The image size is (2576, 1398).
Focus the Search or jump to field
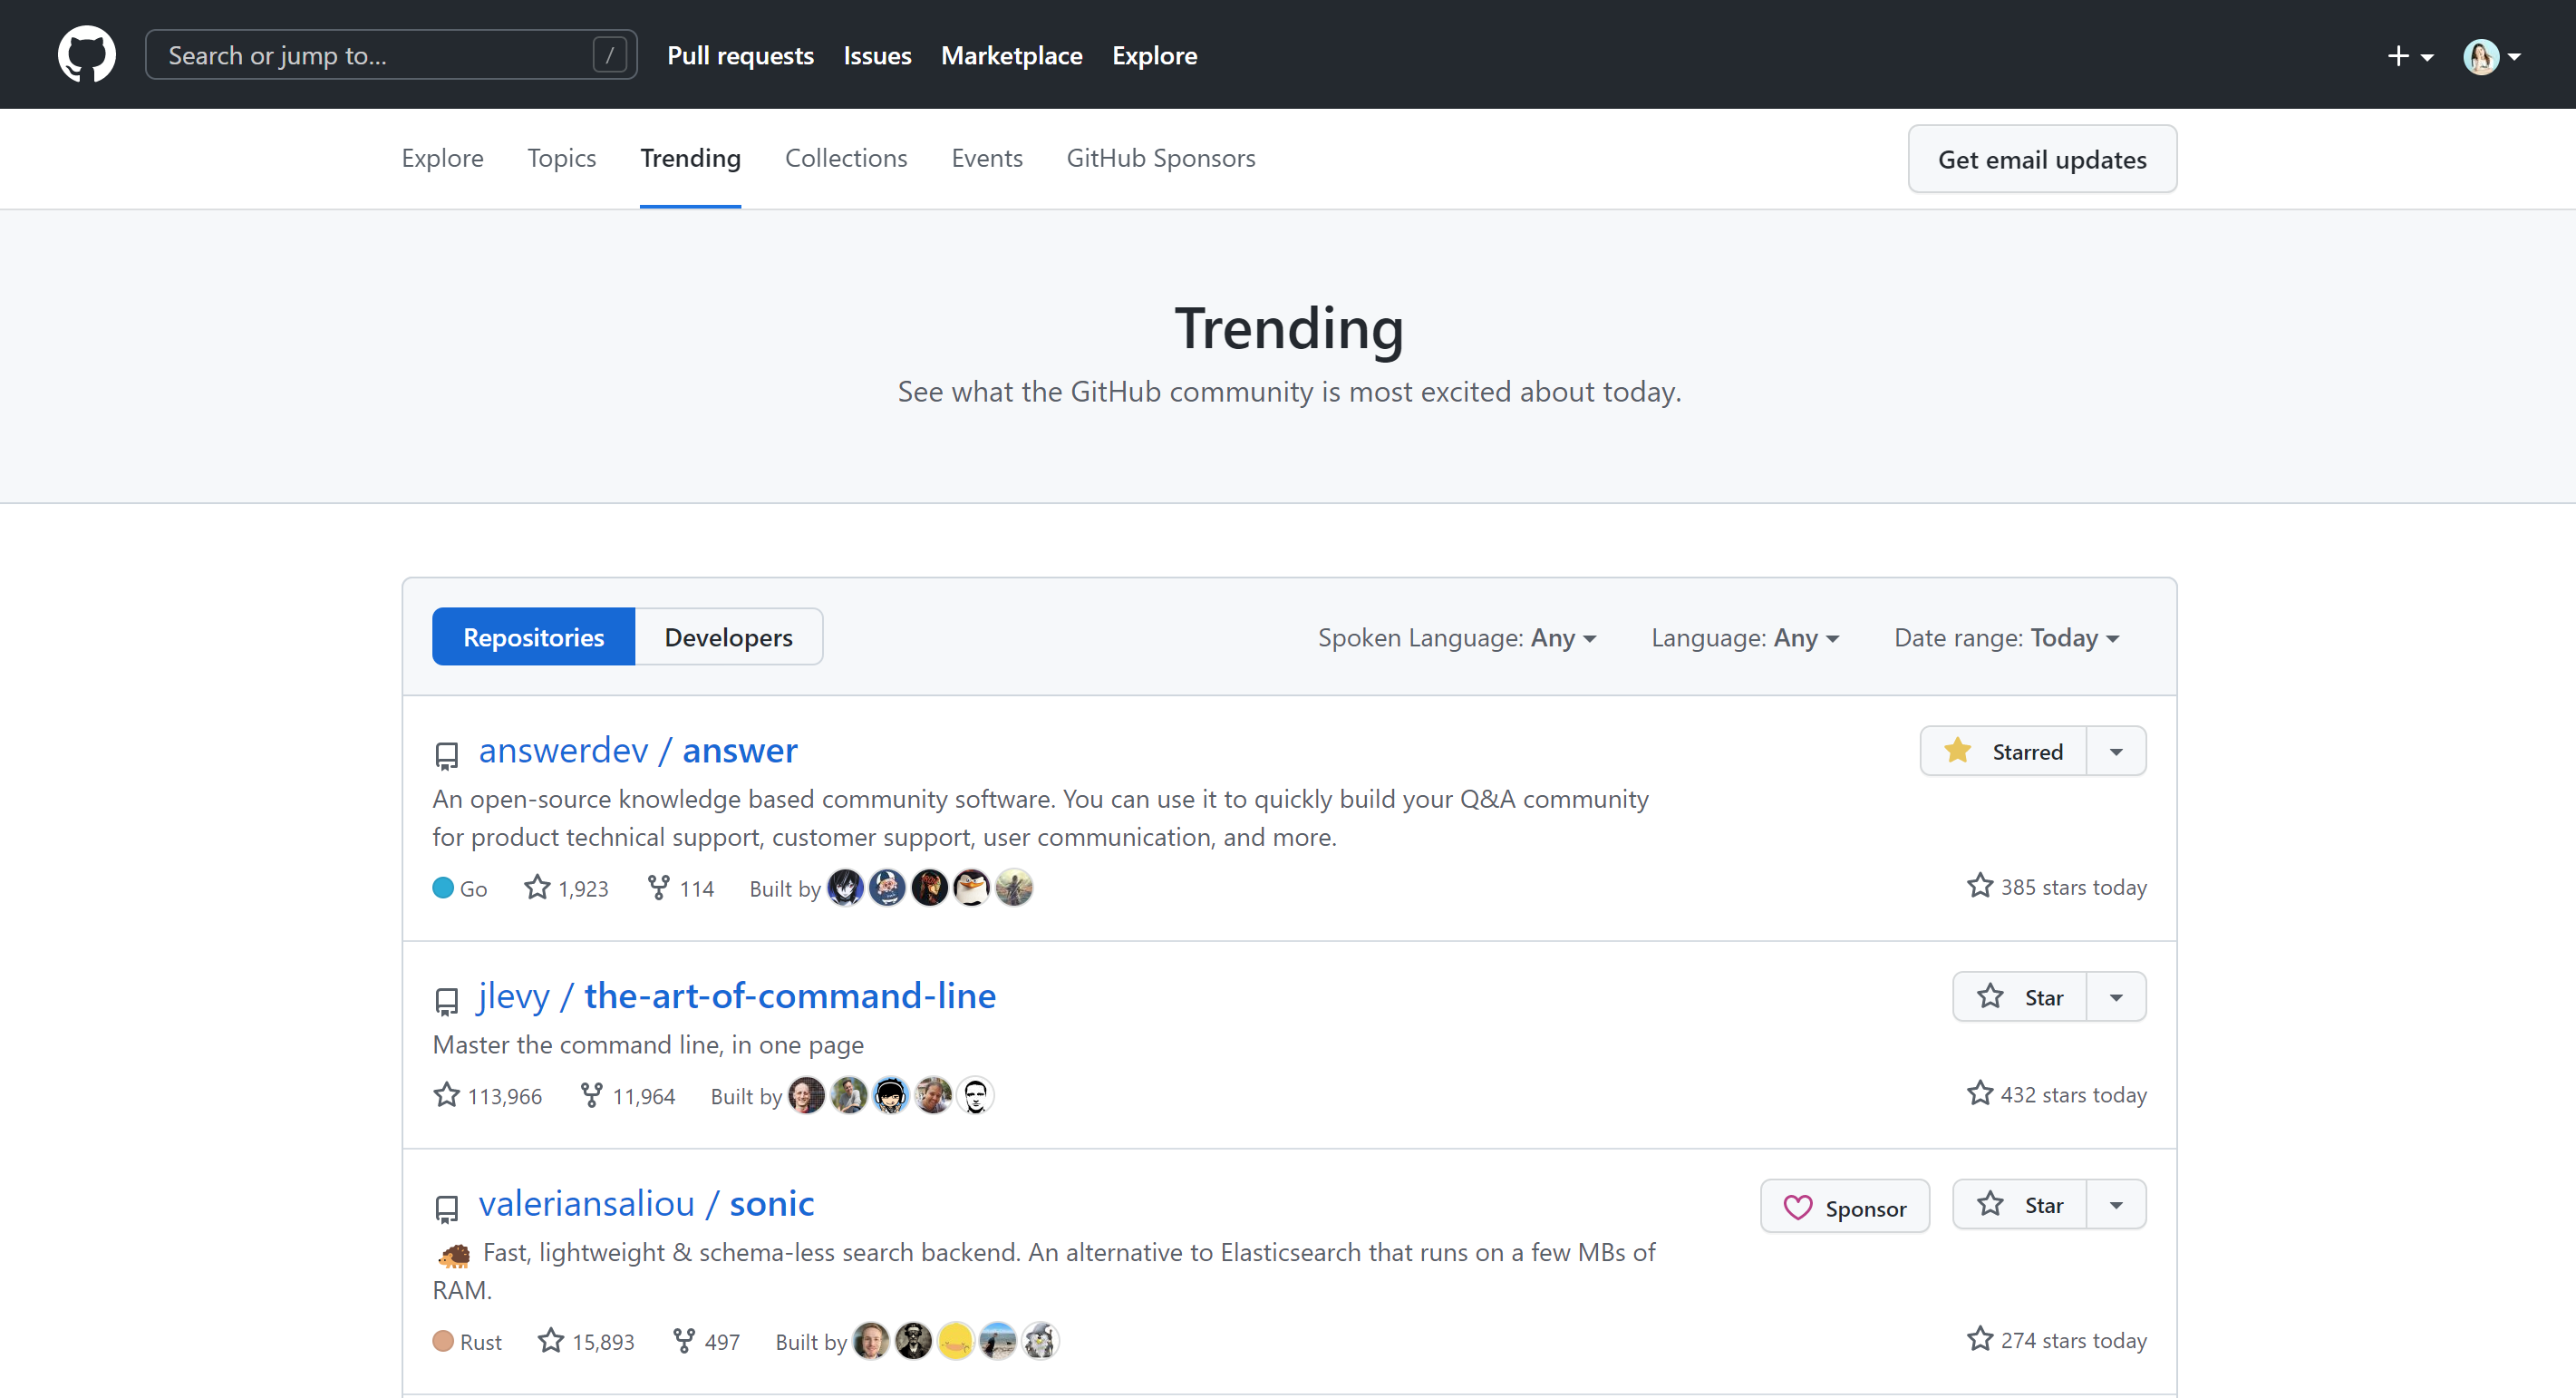tap(391, 55)
